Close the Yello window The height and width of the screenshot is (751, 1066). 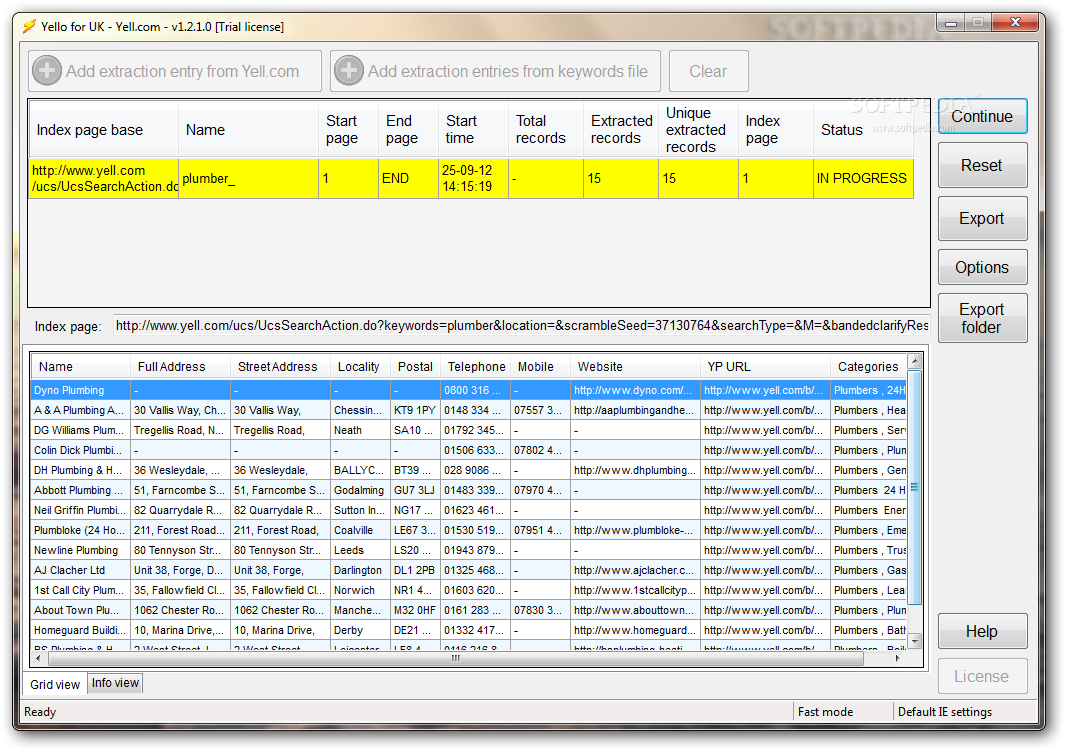1015,22
